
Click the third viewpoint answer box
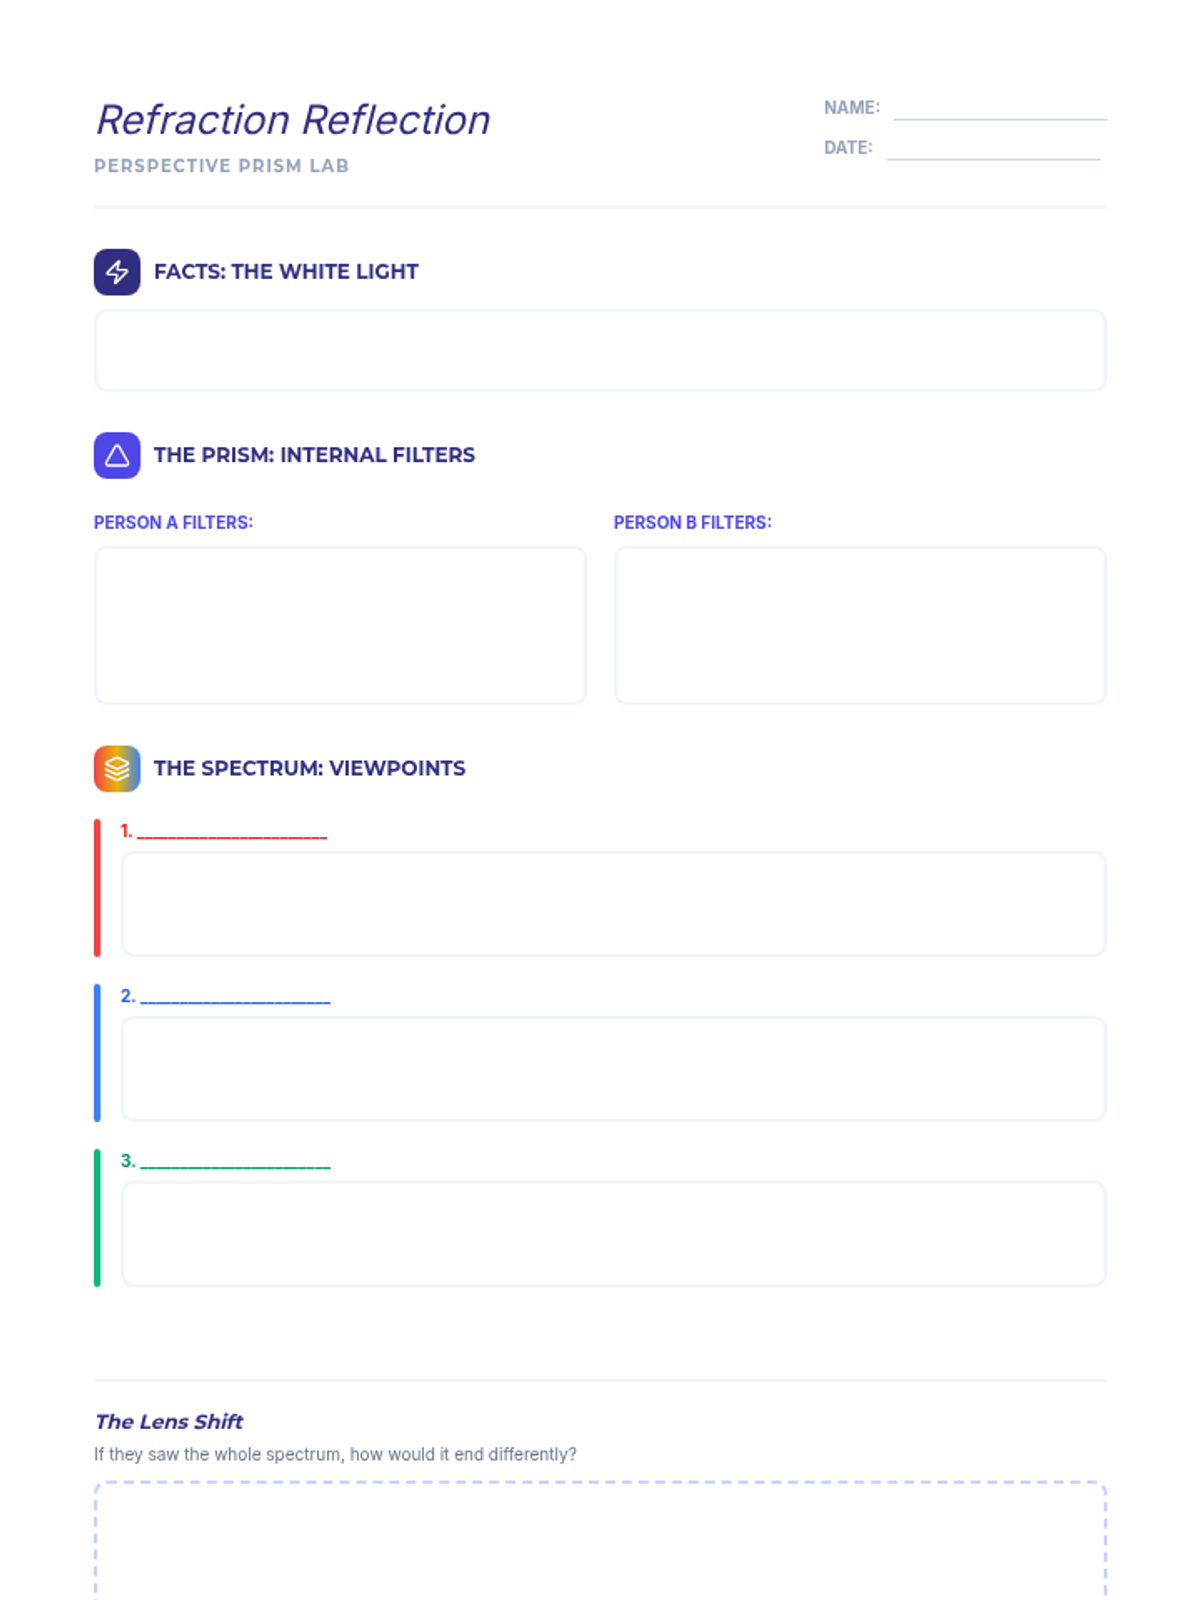[x=613, y=1234]
